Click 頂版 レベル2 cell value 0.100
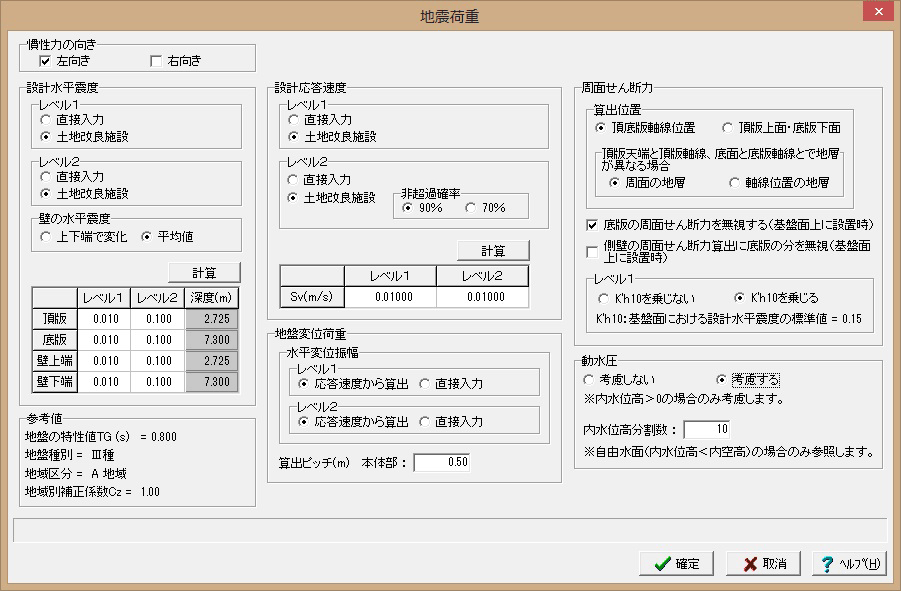The width and height of the screenshot is (901, 591). pyautogui.click(x=157, y=319)
